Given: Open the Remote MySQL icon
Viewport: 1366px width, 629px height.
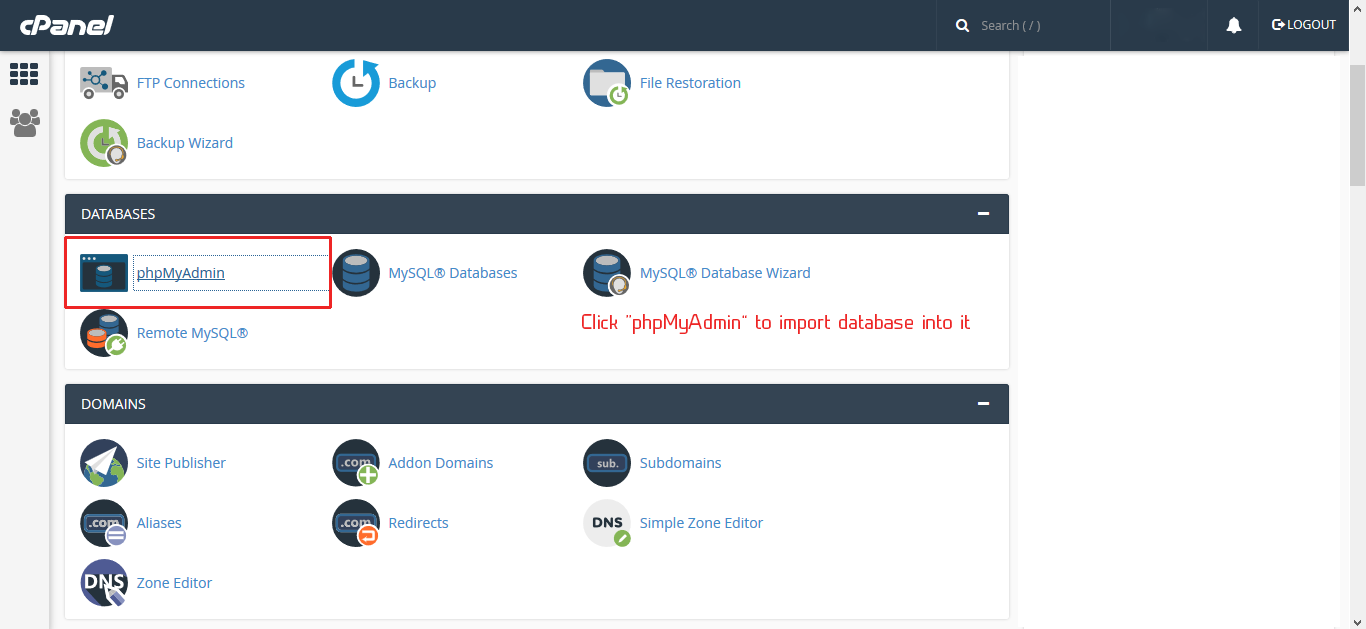Looking at the screenshot, I should tap(104, 333).
